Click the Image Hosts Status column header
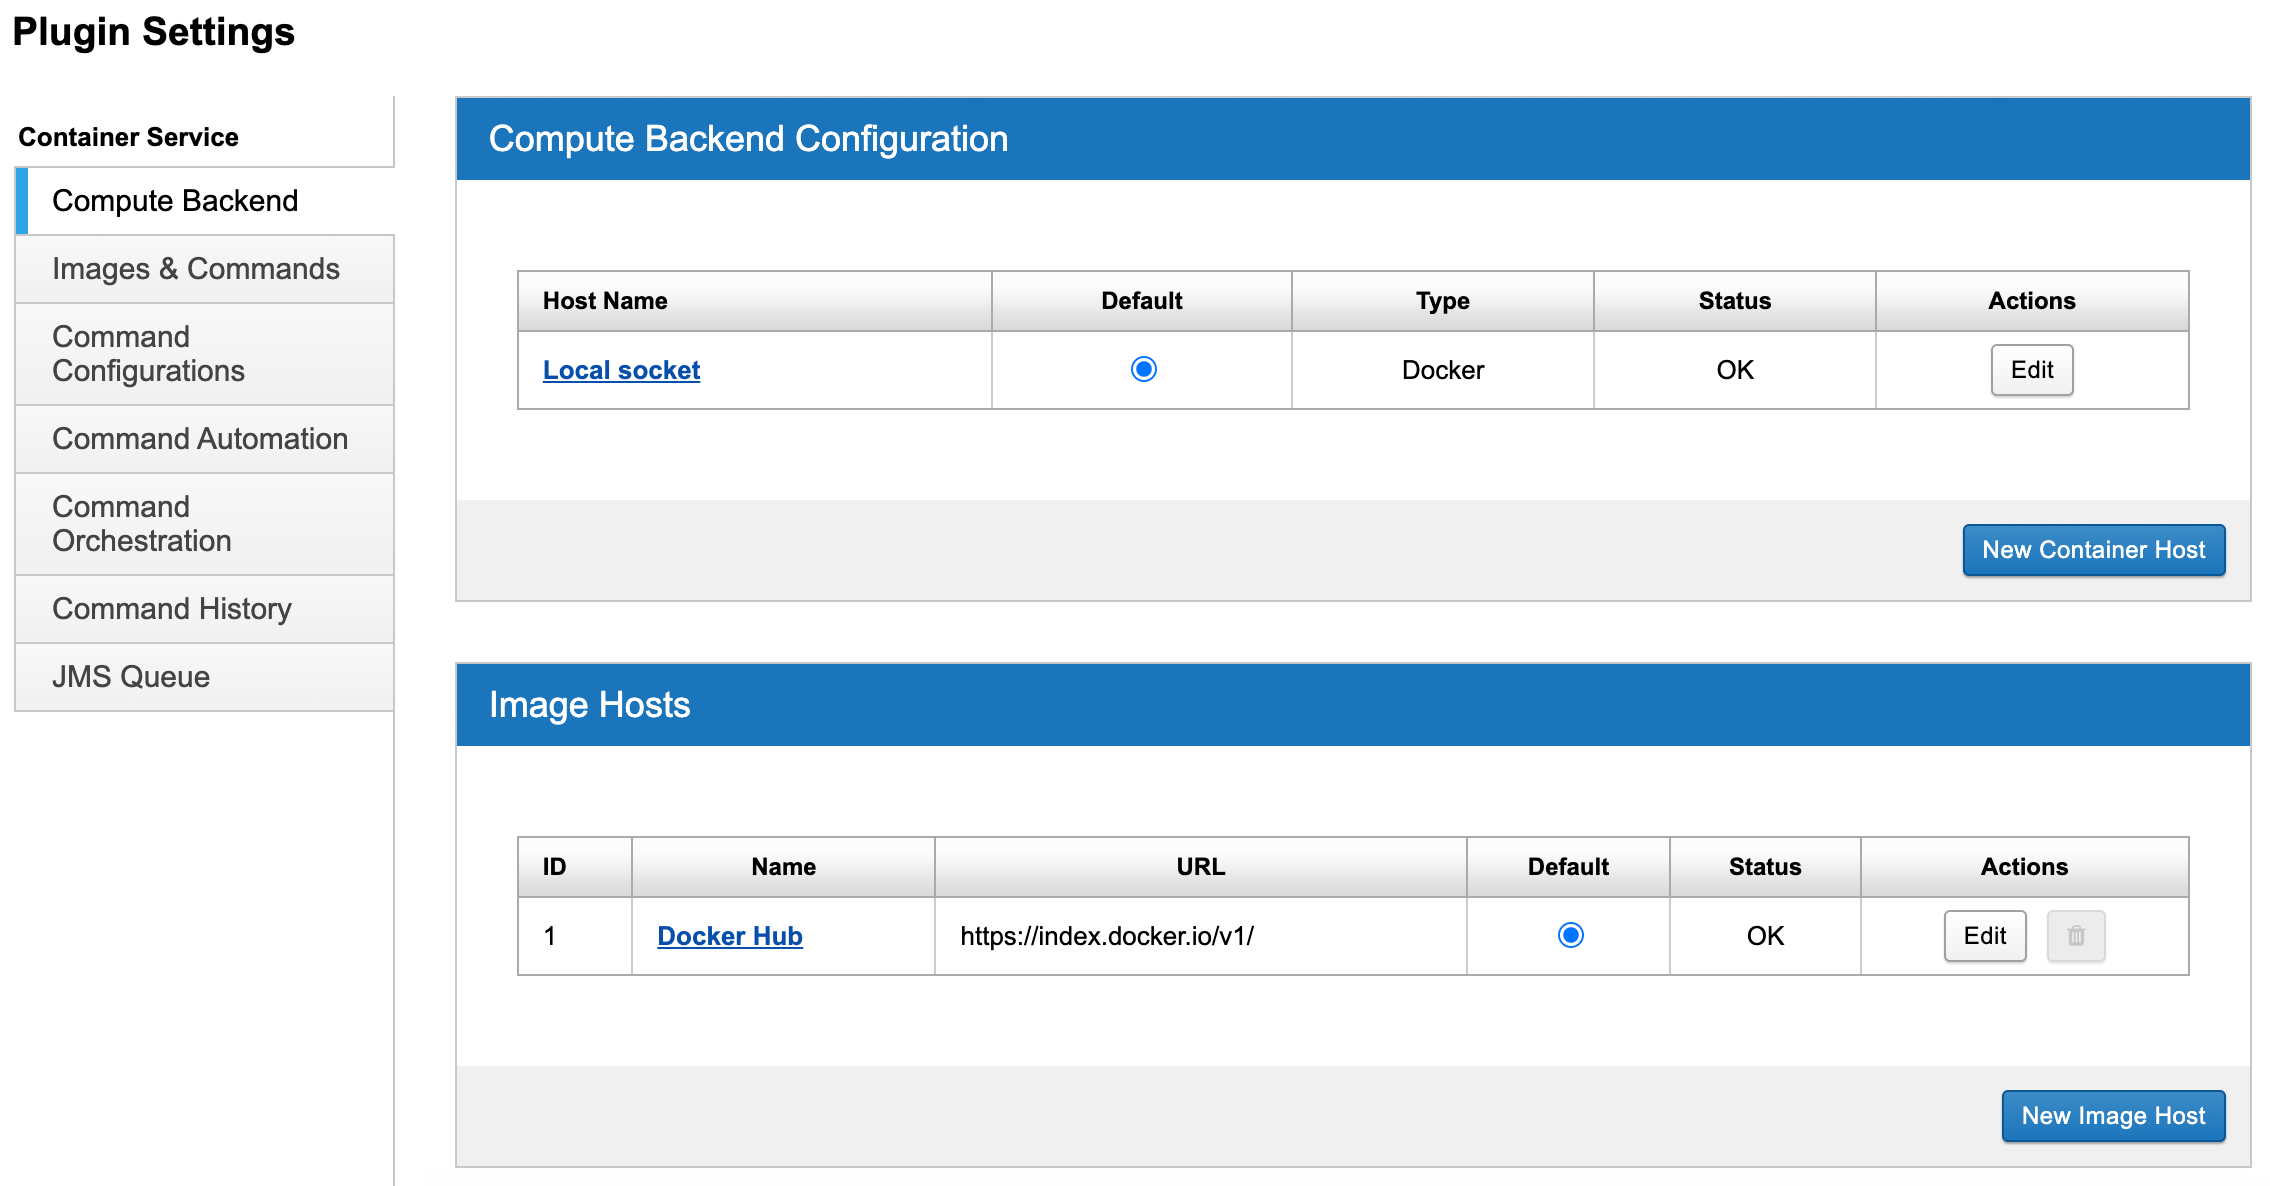This screenshot has width=2270, height=1186. [x=1764, y=867]
